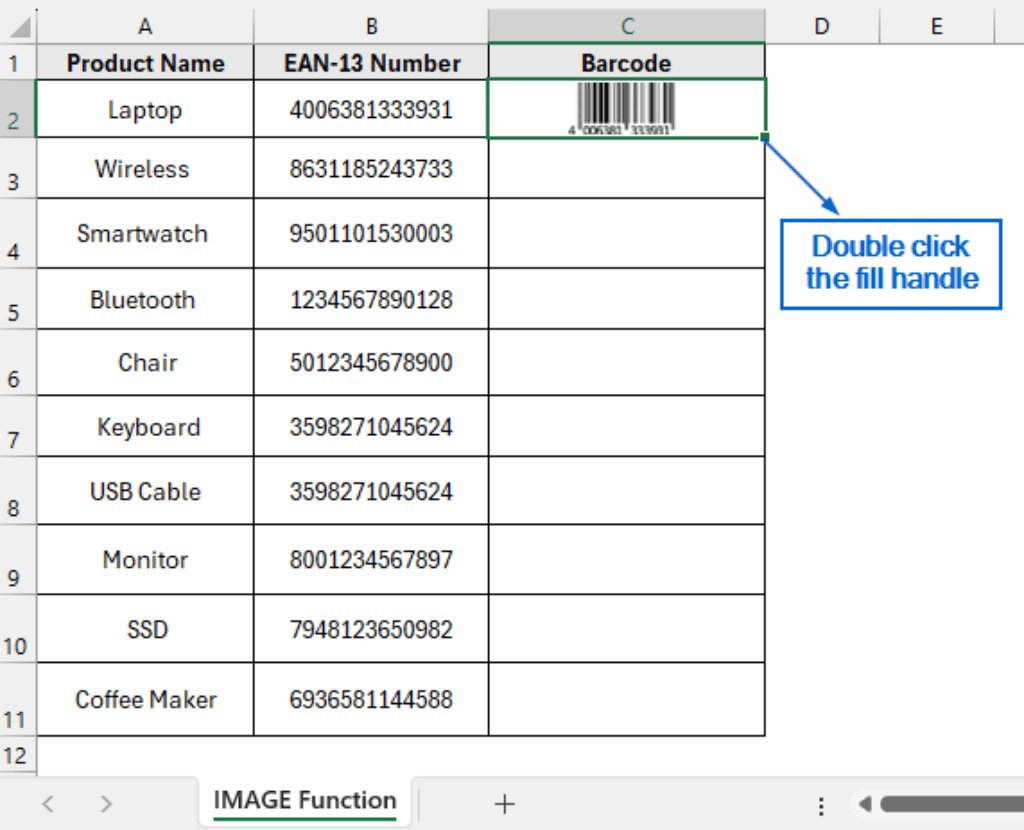Click the barcode image in the Barcode column

pos(626,107)
